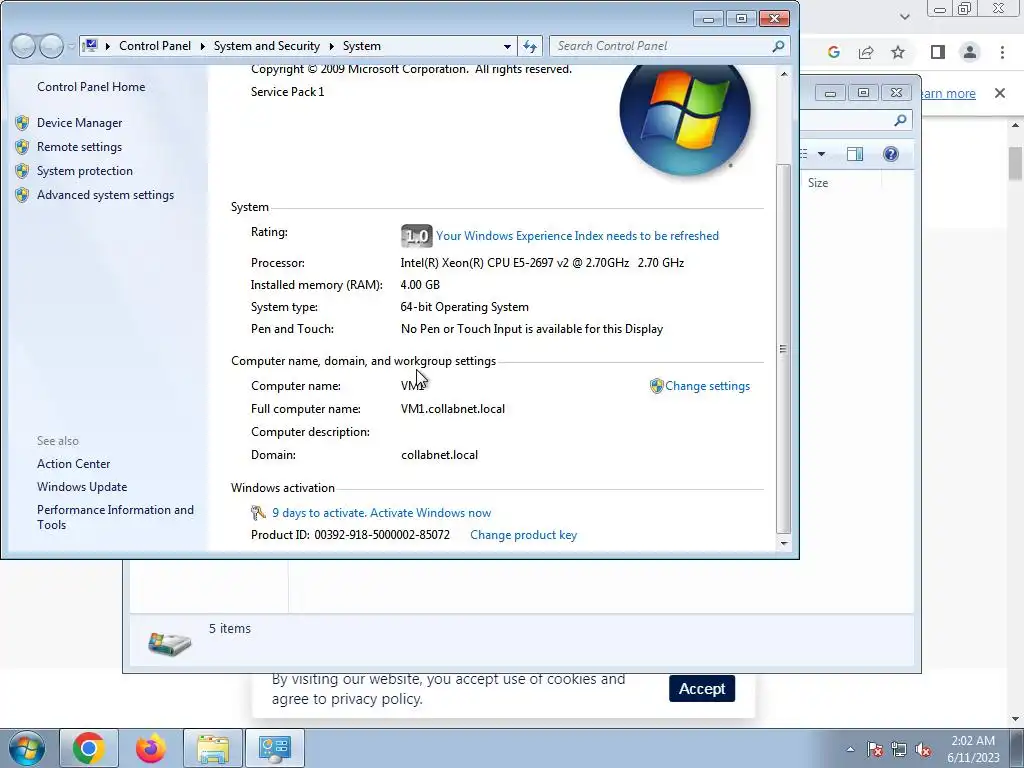
Task: Bookmark this page with the star icon
Action: tap(898, 52)
